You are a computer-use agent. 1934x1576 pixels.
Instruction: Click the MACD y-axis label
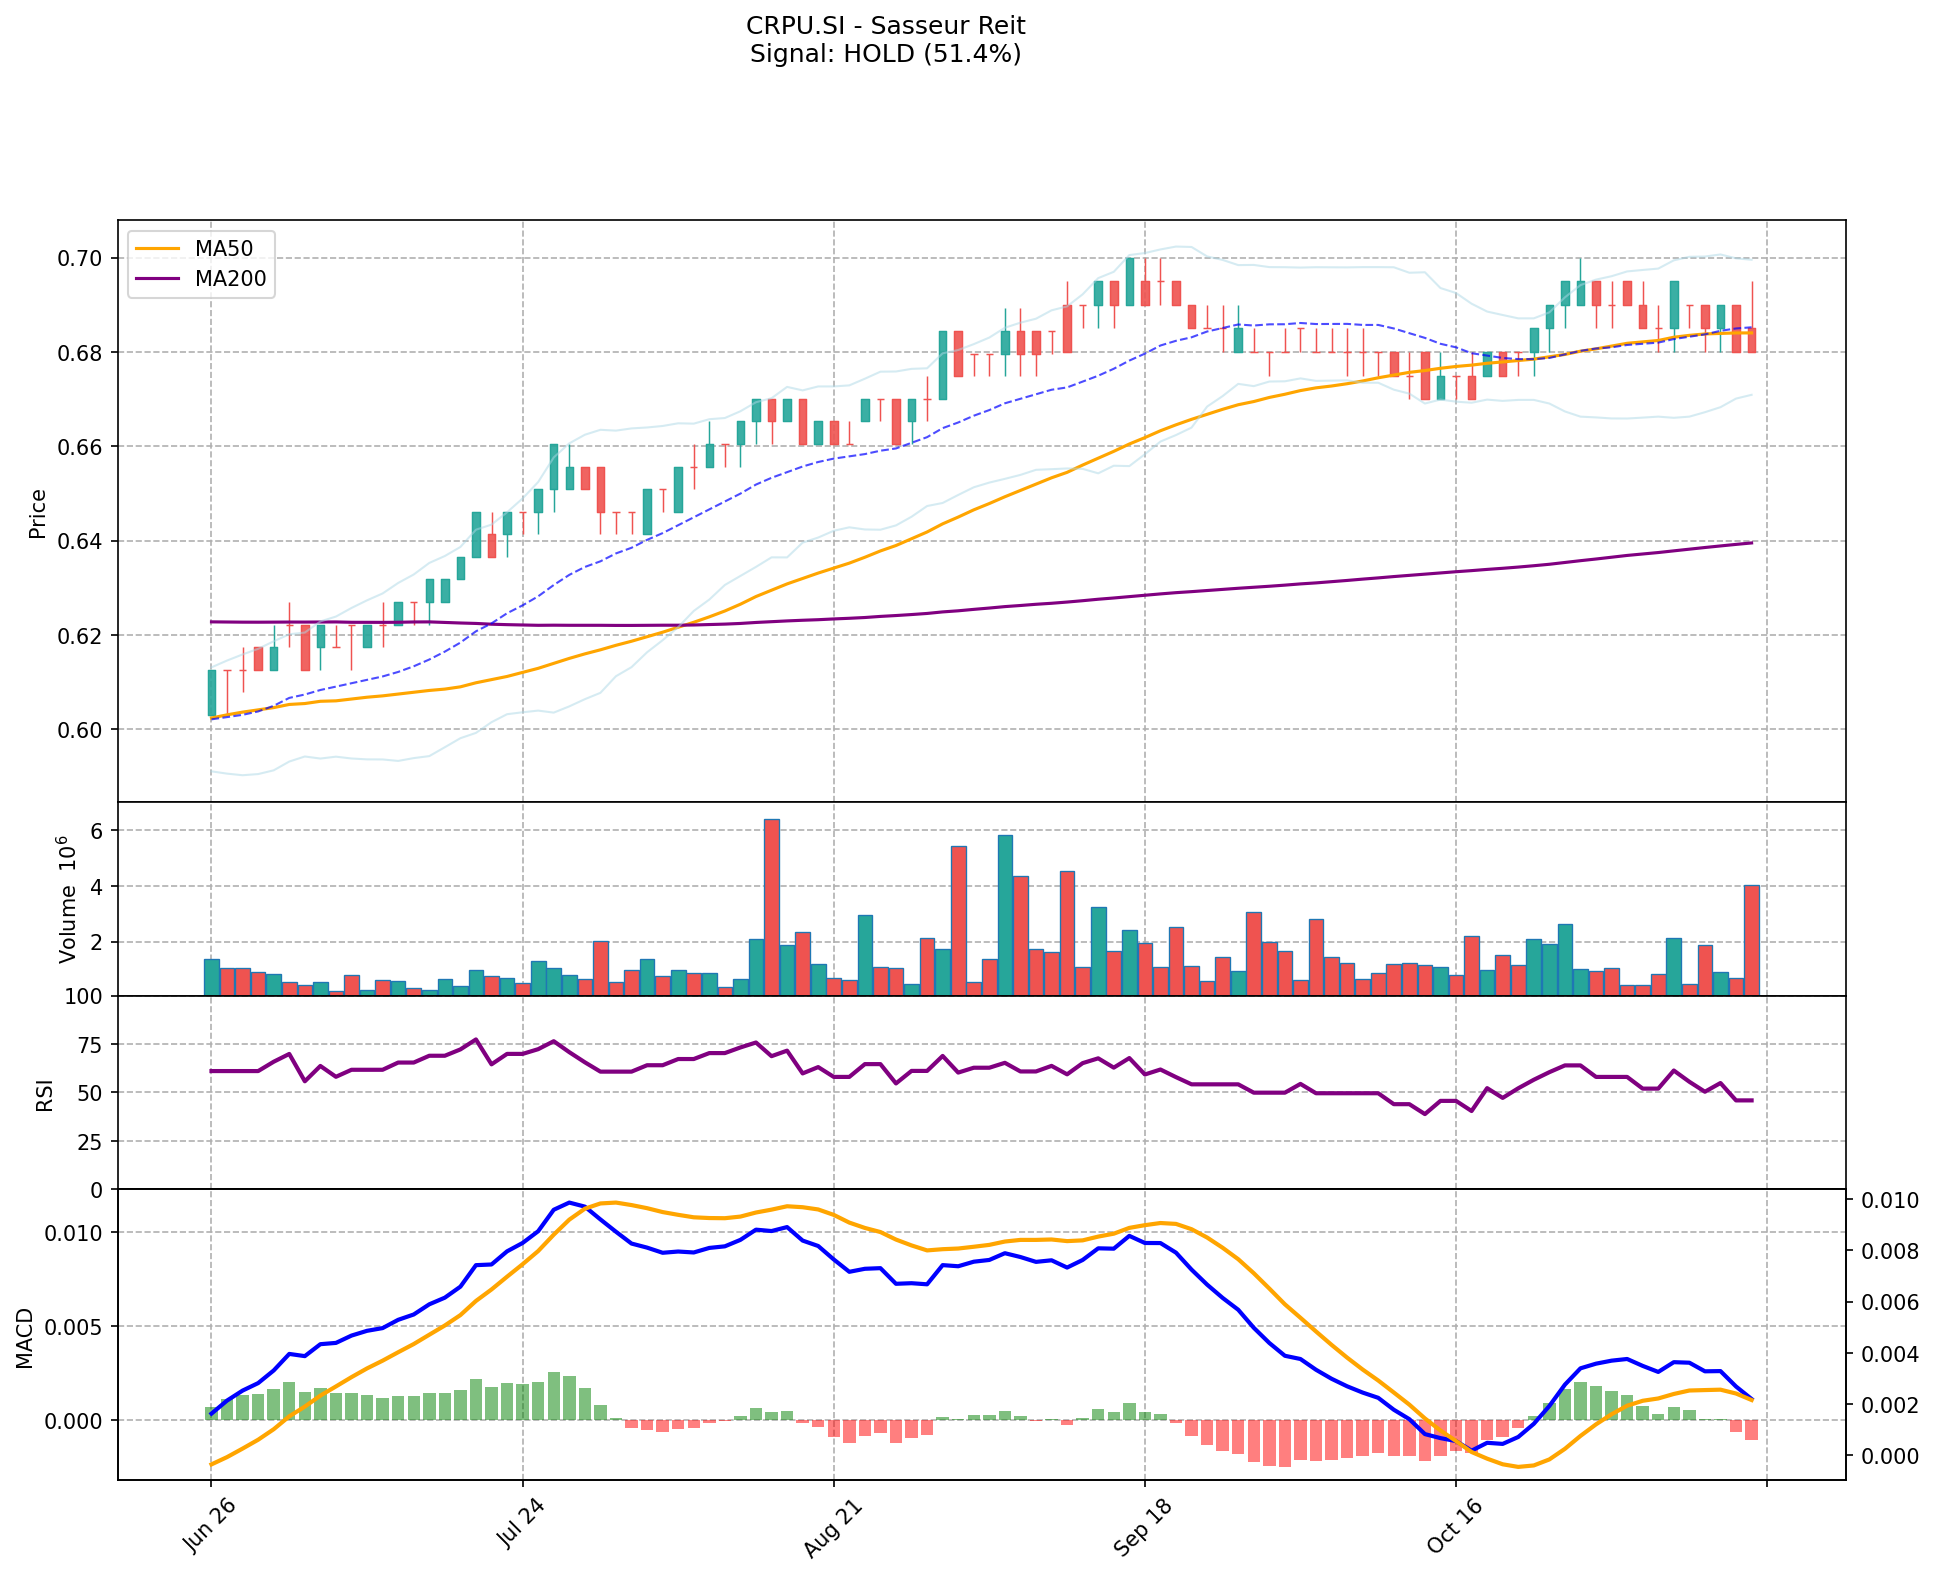pyautogui.click(x=24, y=1338)
